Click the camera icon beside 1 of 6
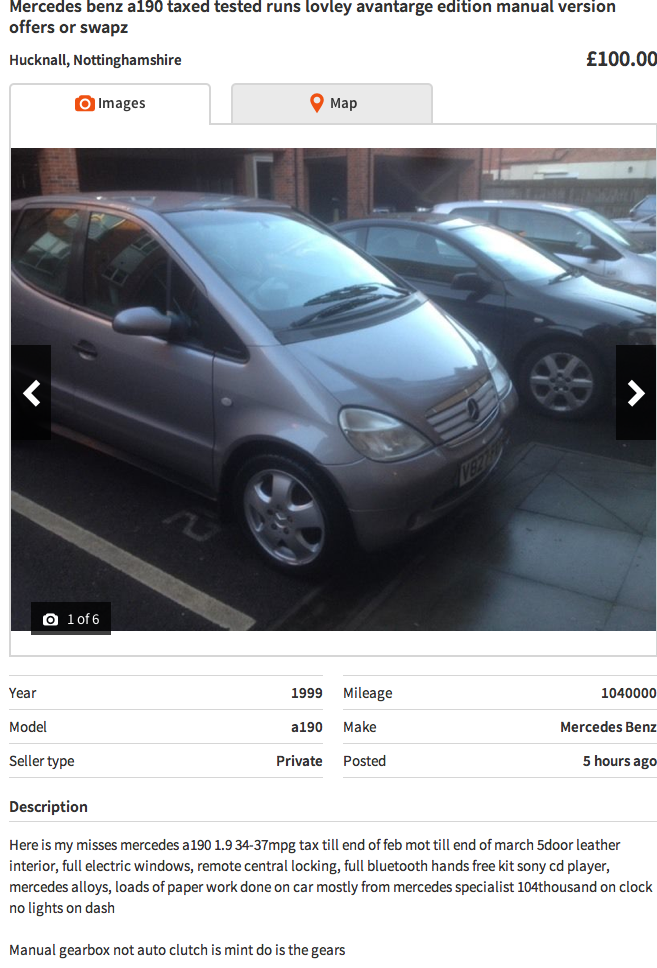The width and height of the screenshot is (657, 968). (51, 619)
